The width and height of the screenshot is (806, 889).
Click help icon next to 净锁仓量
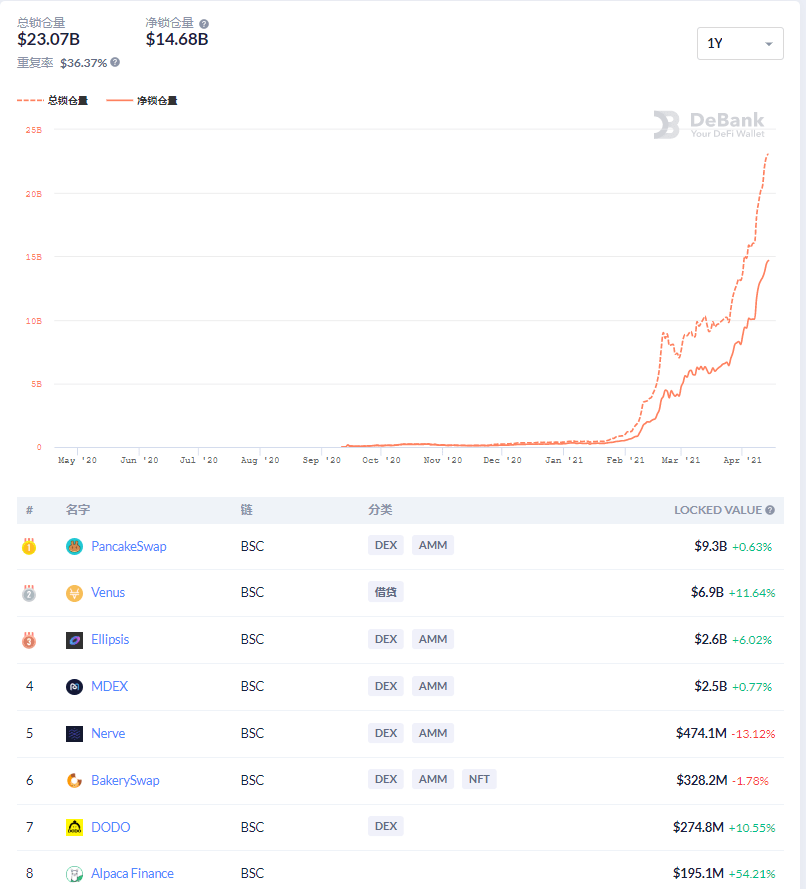(x=204, y=24)
